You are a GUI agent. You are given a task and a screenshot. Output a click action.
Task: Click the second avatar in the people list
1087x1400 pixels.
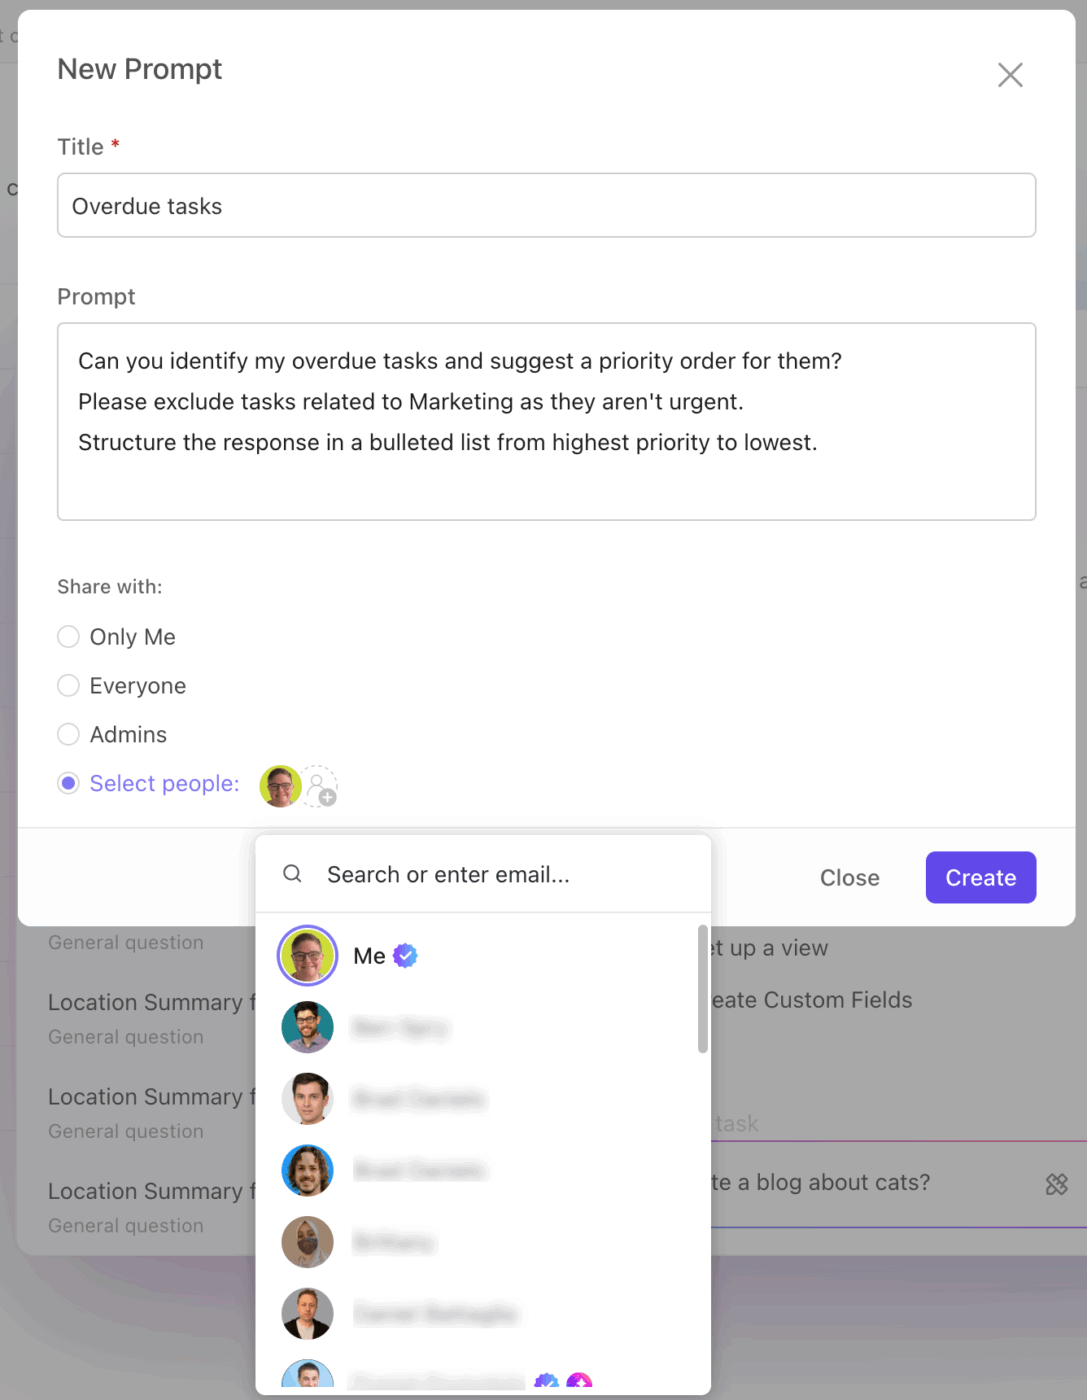(307, 1027)
